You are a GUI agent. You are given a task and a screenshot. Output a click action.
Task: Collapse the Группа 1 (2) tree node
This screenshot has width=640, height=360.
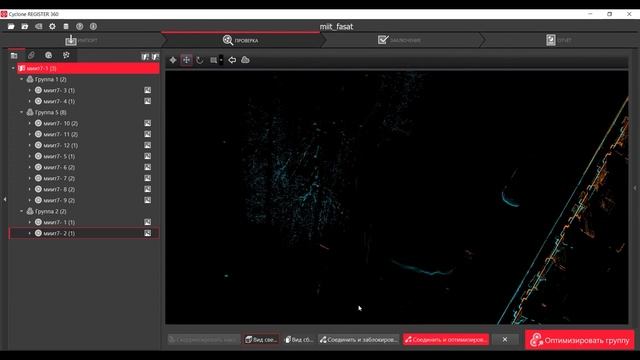pos(22,79)
